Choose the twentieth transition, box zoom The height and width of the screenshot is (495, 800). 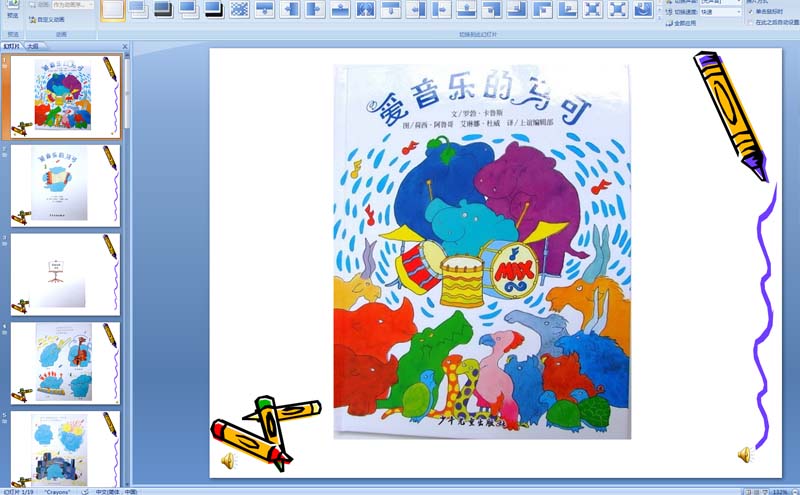tap(593, 9)
